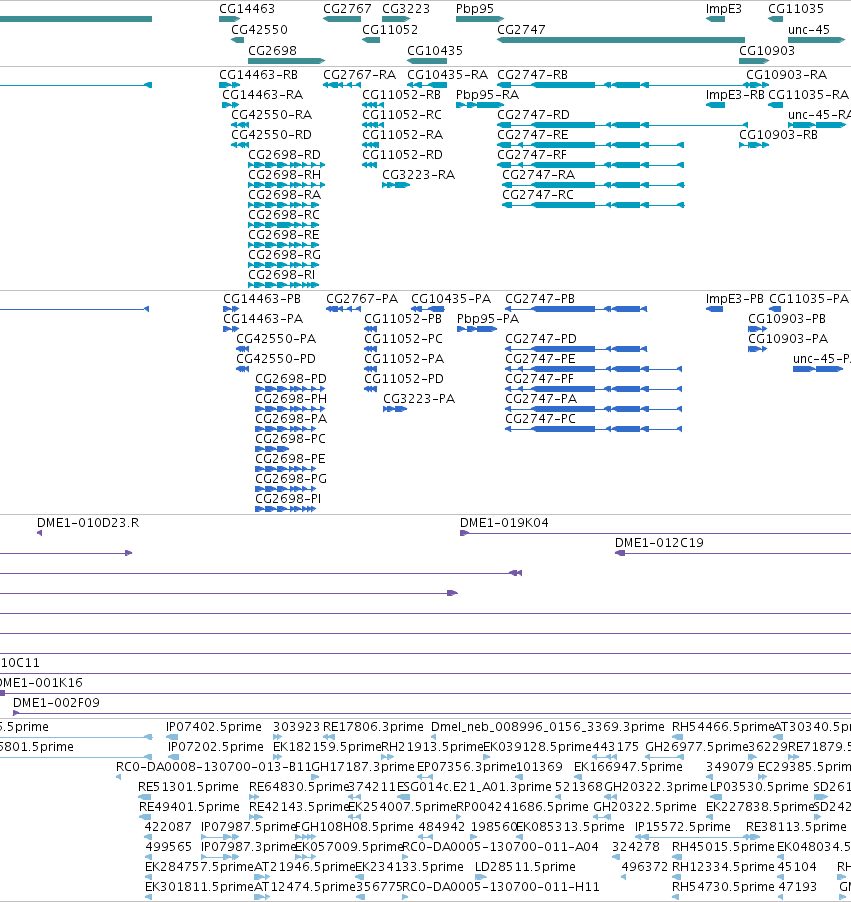Click transcript label CG2698-RH

284,174
